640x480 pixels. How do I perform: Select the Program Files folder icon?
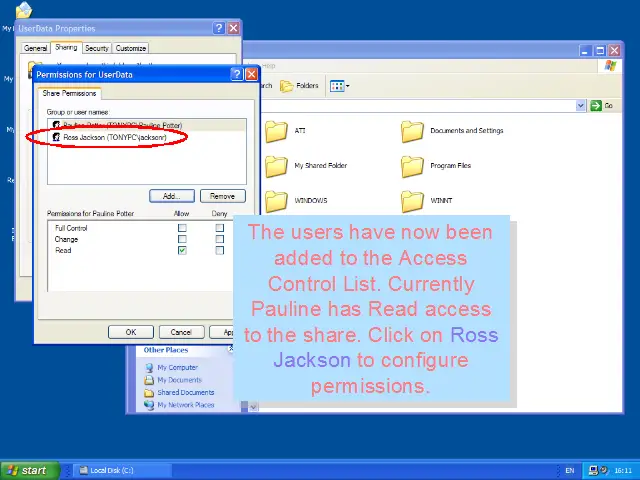pos(412,166)
